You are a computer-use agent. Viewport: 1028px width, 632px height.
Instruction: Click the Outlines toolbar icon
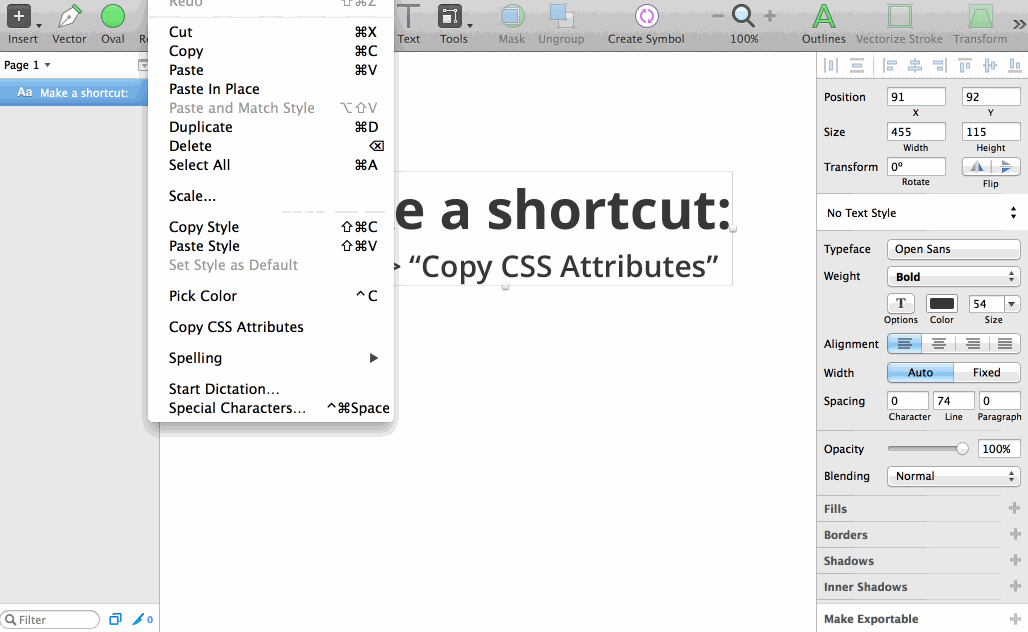point(823,18)
